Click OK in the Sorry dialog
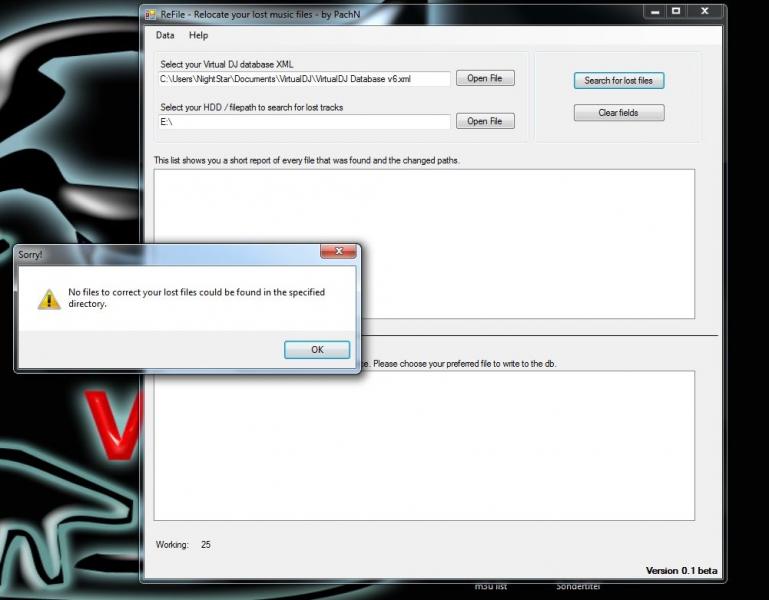 [x=317, y=350]
